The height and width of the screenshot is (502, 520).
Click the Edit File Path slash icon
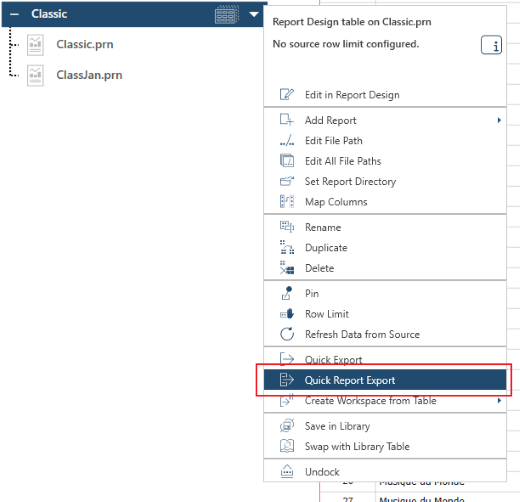287,140
